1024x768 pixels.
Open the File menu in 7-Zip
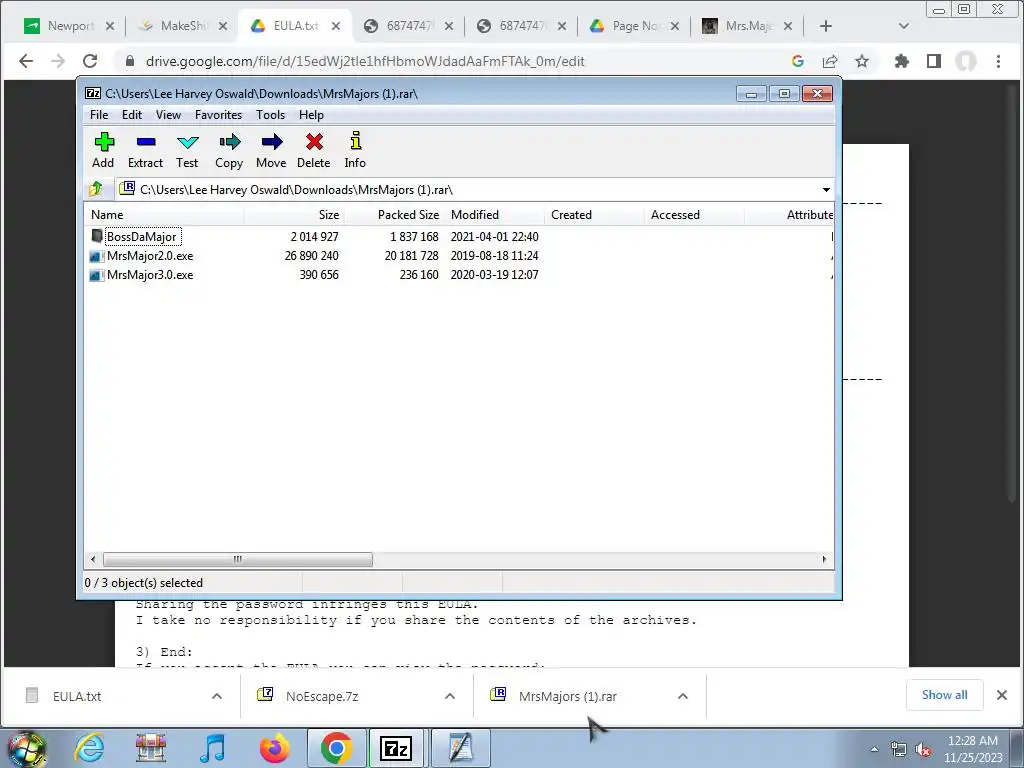99,115
